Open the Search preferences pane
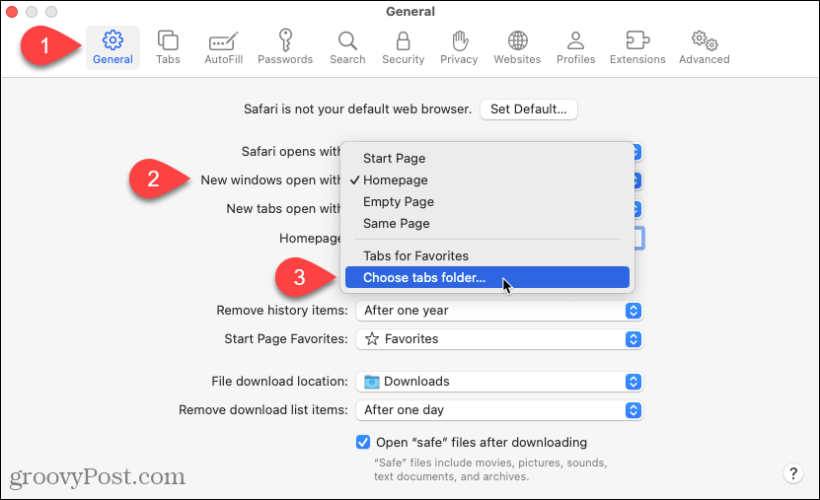The width and height of the screenshot is (820, 500). click(347, 48)
